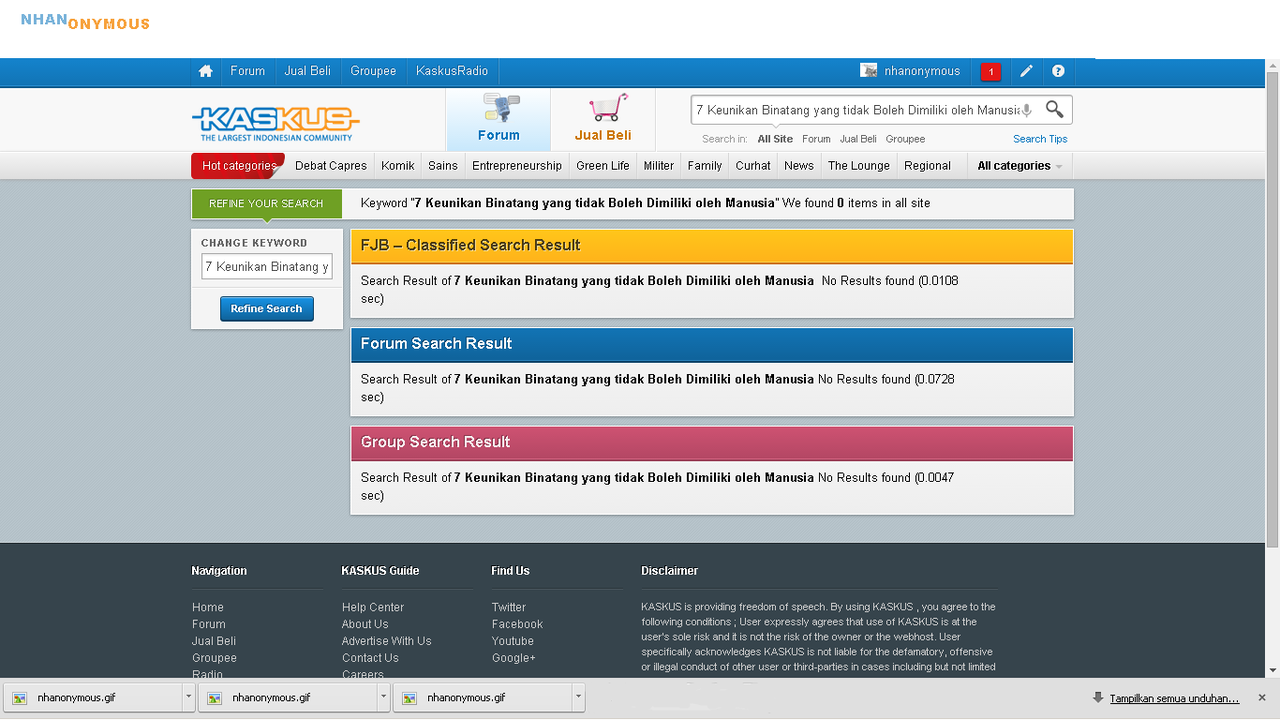1280x720 pixels.
Task: Click the REFINE YOUR SEARCH green label
Action: 266,204
